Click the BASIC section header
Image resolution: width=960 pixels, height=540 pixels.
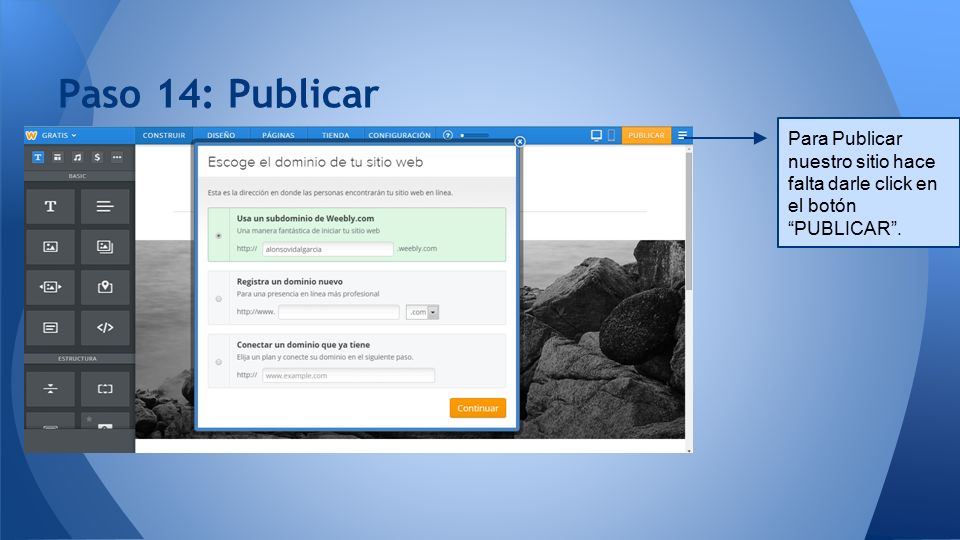pyautogui.click(x=77, y=176)
